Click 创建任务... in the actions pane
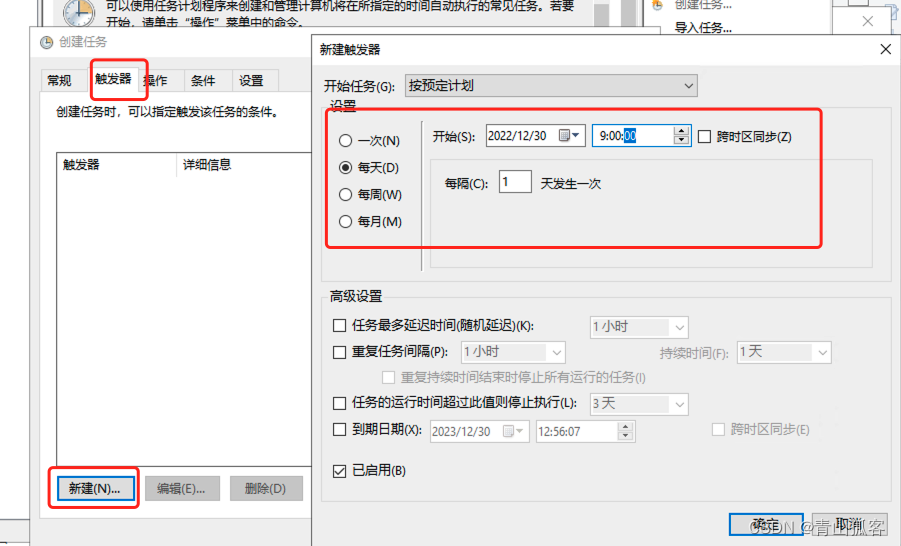Image resolution: width=901 pixels, height=546 pixels. point(703,5)
